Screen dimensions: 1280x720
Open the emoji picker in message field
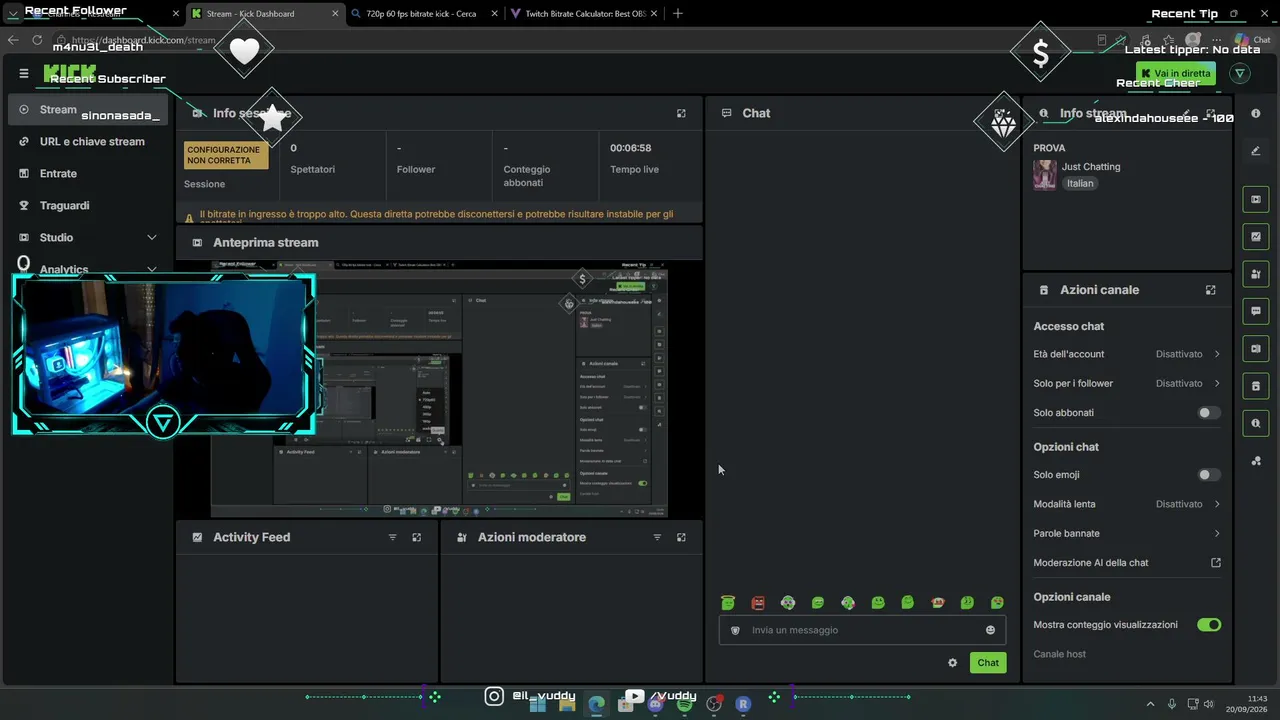point(990,630)
